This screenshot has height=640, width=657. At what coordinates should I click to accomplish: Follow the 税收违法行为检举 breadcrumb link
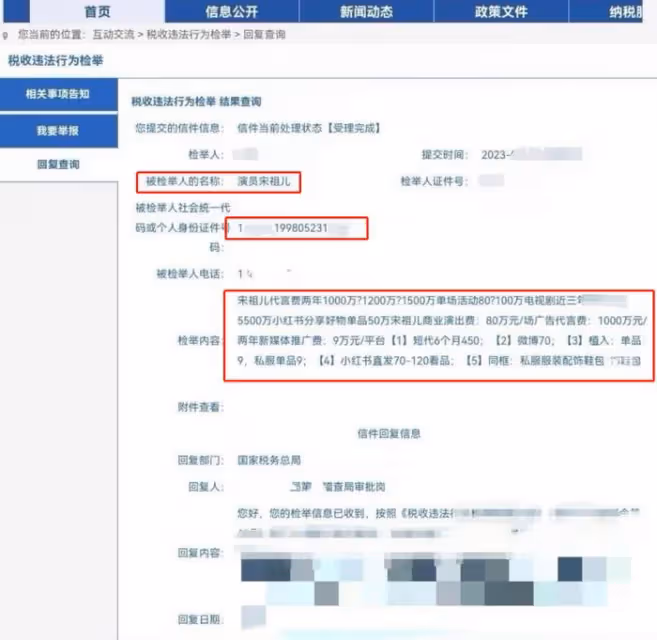[189, 34]
